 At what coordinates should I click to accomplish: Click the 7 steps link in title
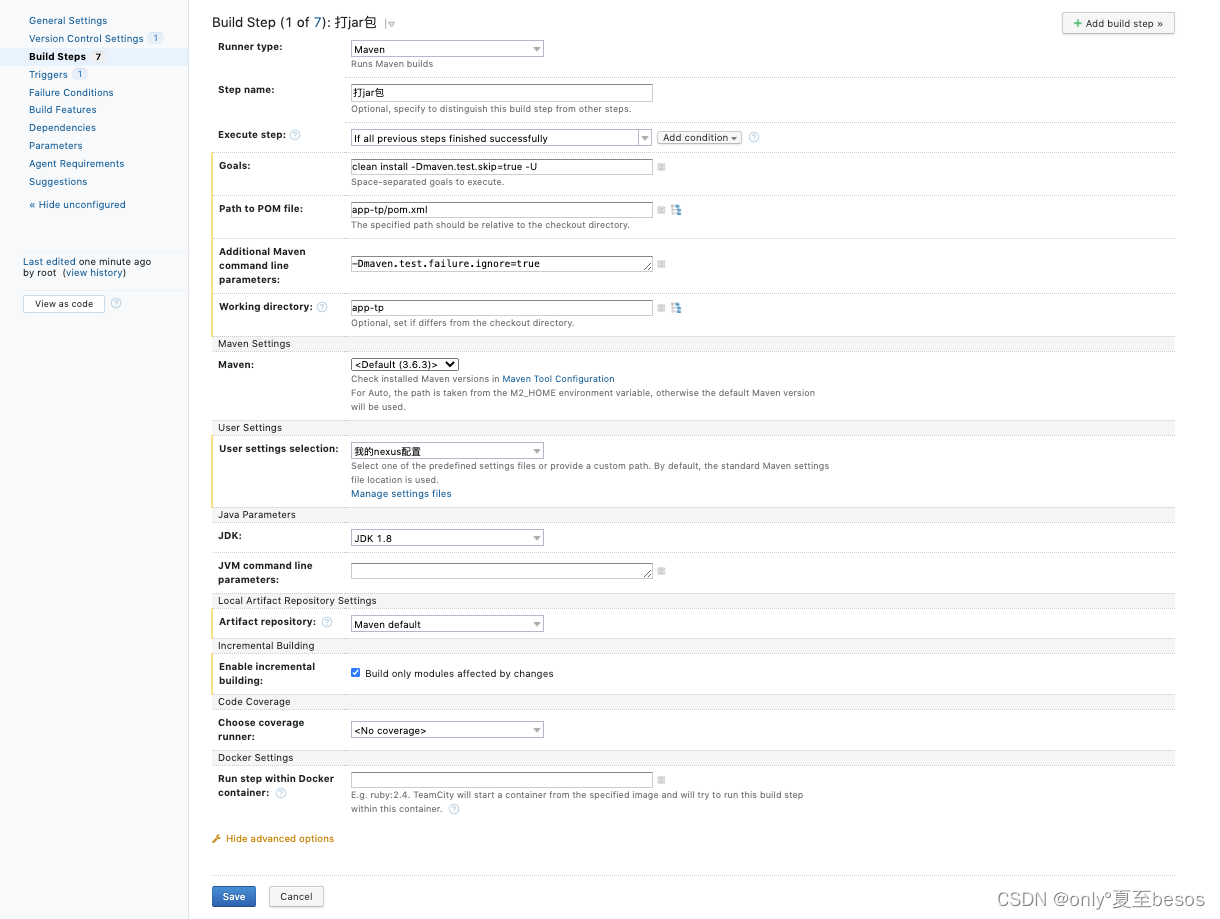click(318, 22)
